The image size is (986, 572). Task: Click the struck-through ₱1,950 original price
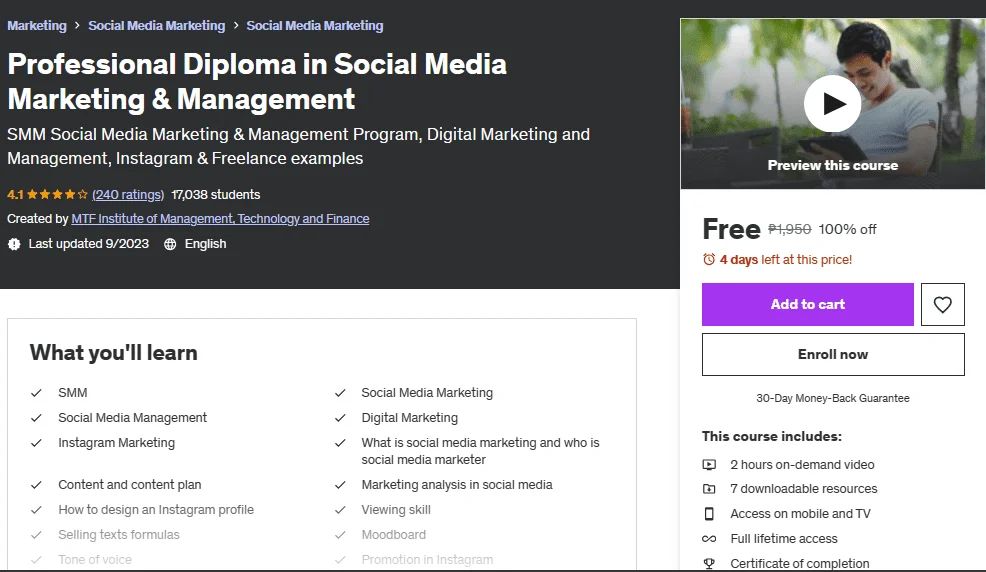[x=789, y=229]
